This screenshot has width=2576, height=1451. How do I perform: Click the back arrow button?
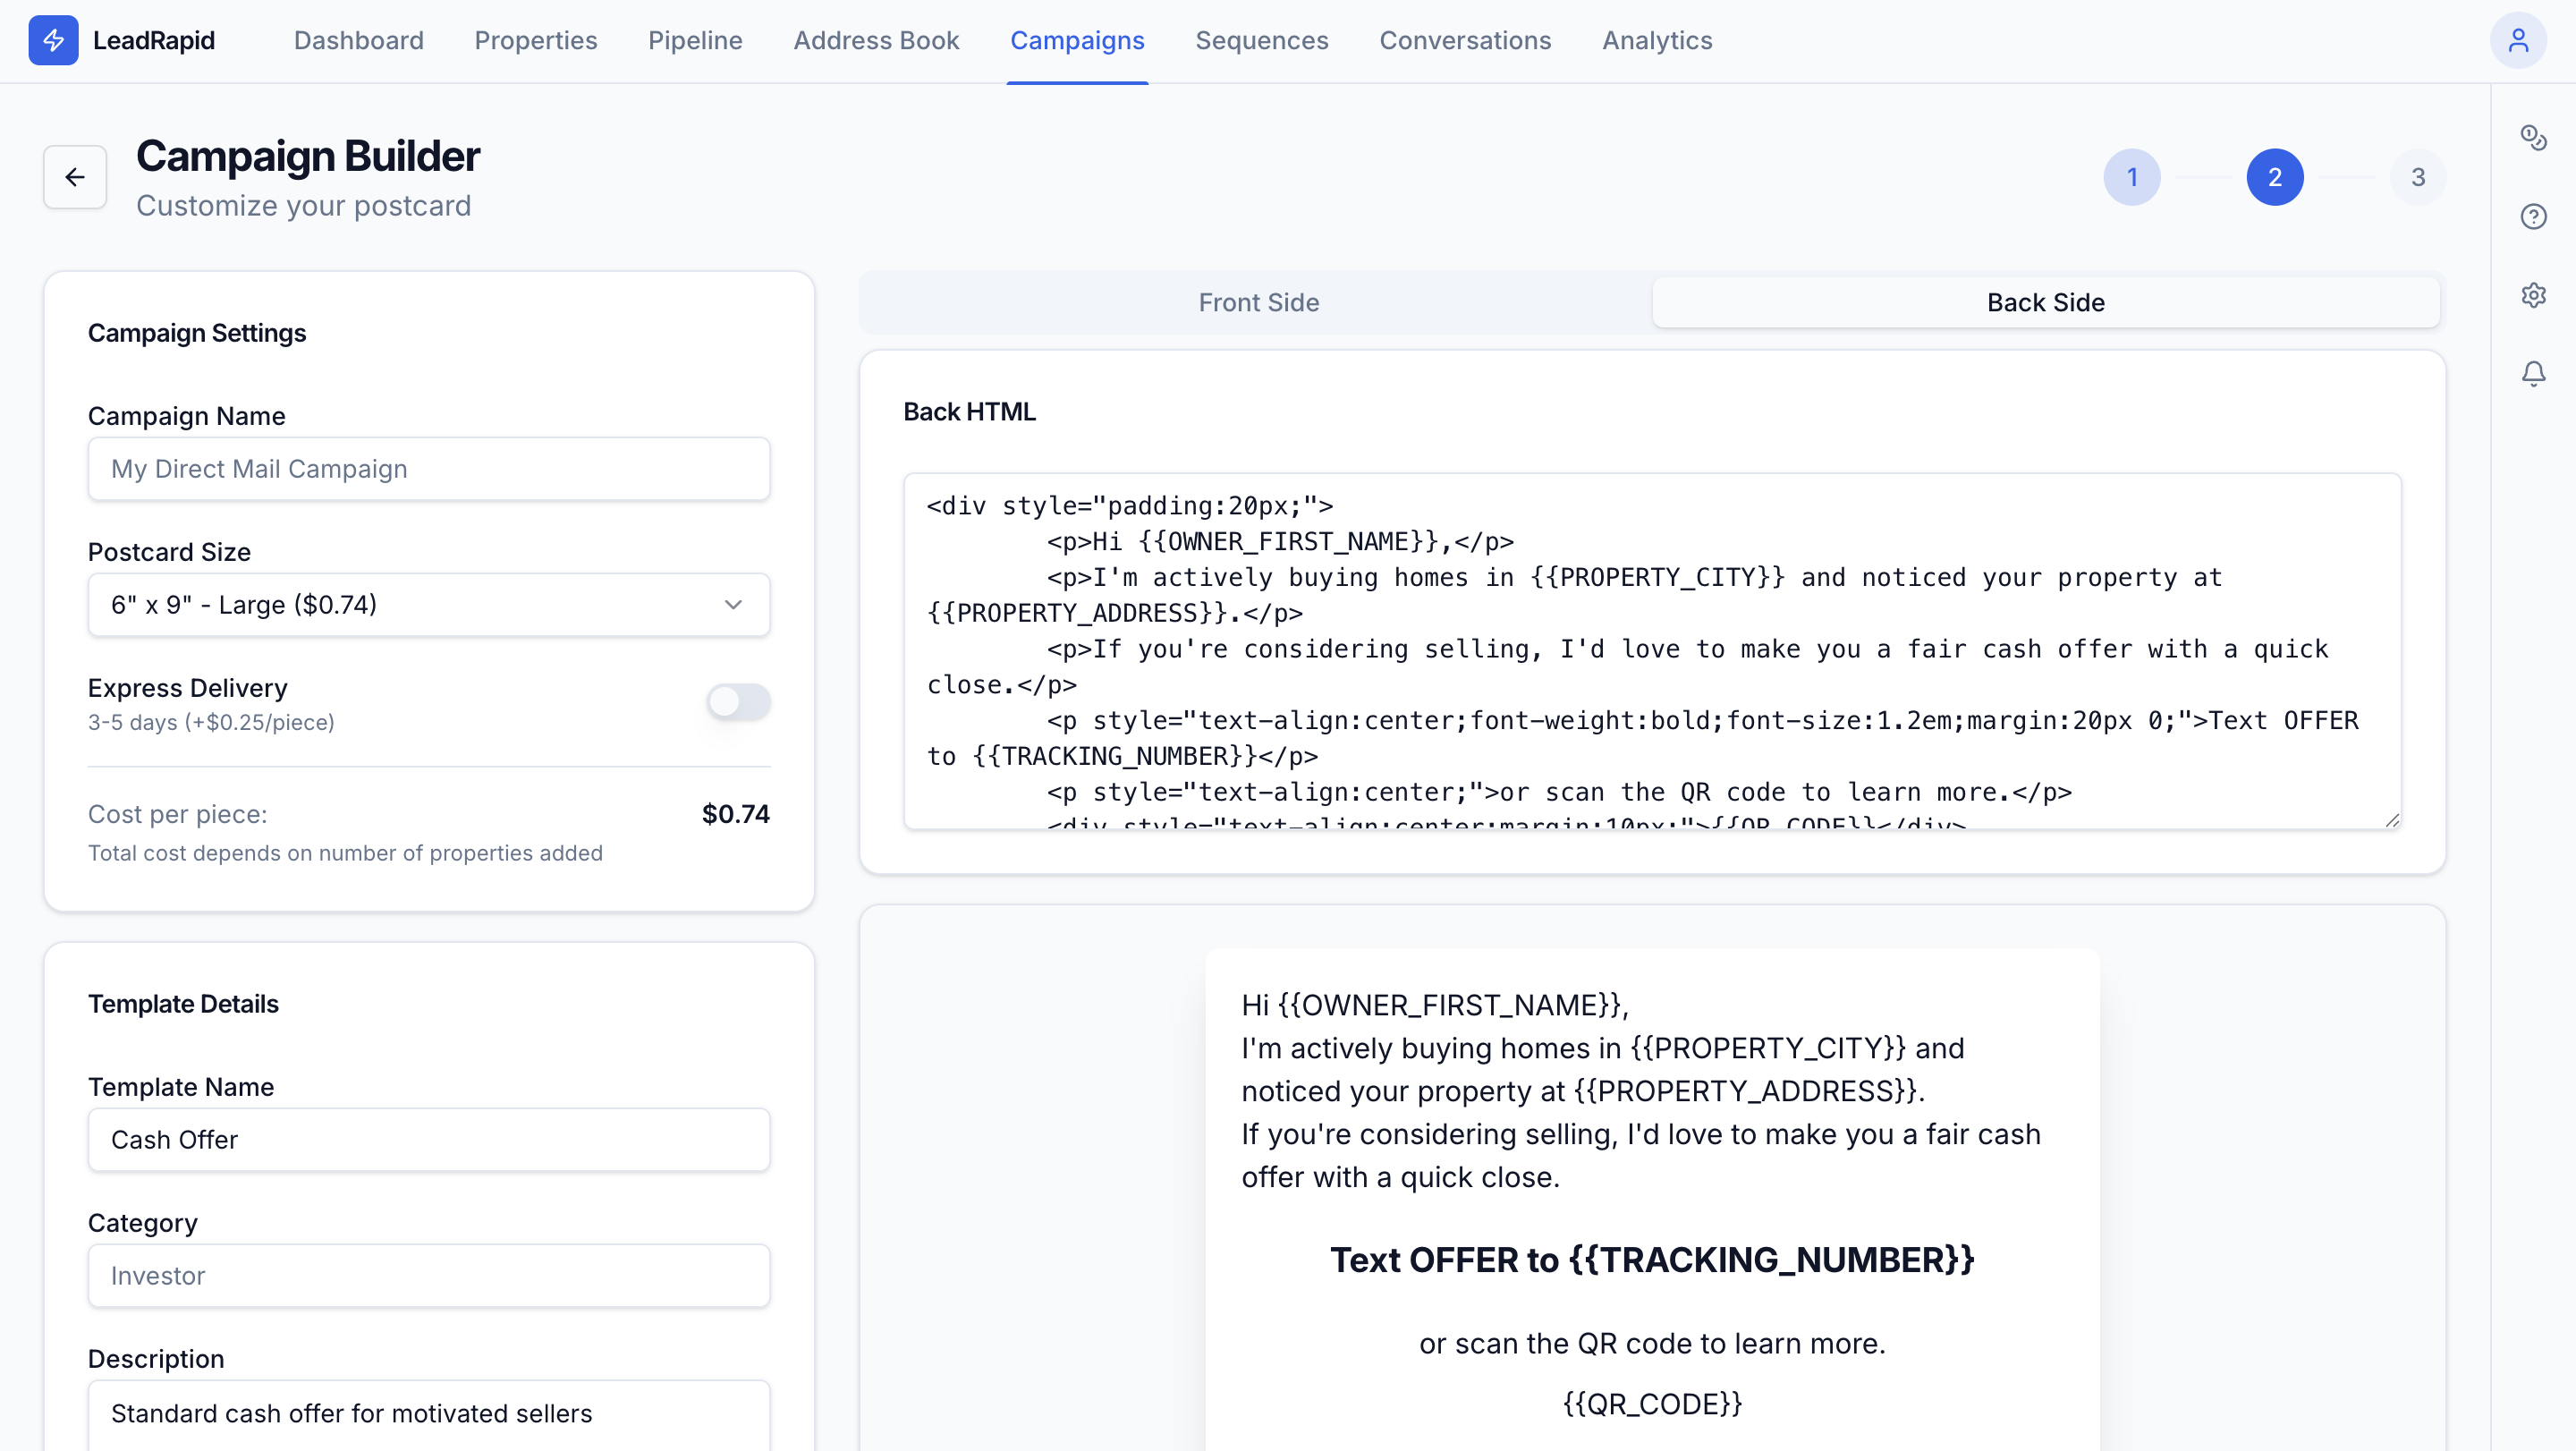[75, 177]
